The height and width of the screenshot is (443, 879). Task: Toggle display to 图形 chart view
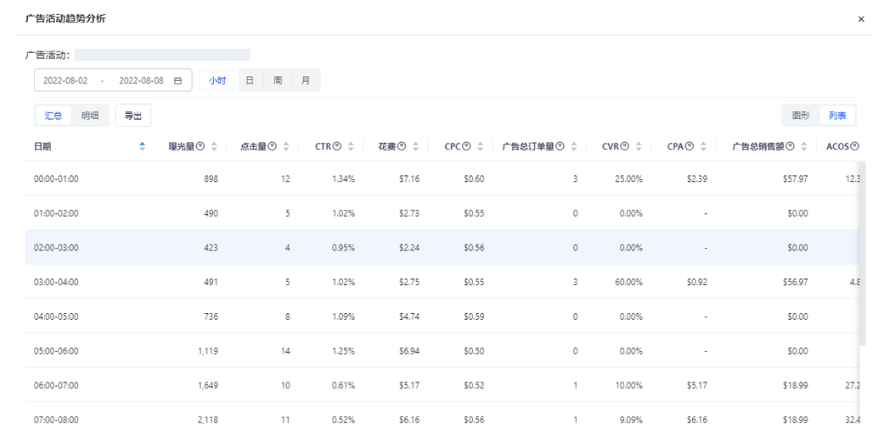pyautogui.click(x=800, y=115)
